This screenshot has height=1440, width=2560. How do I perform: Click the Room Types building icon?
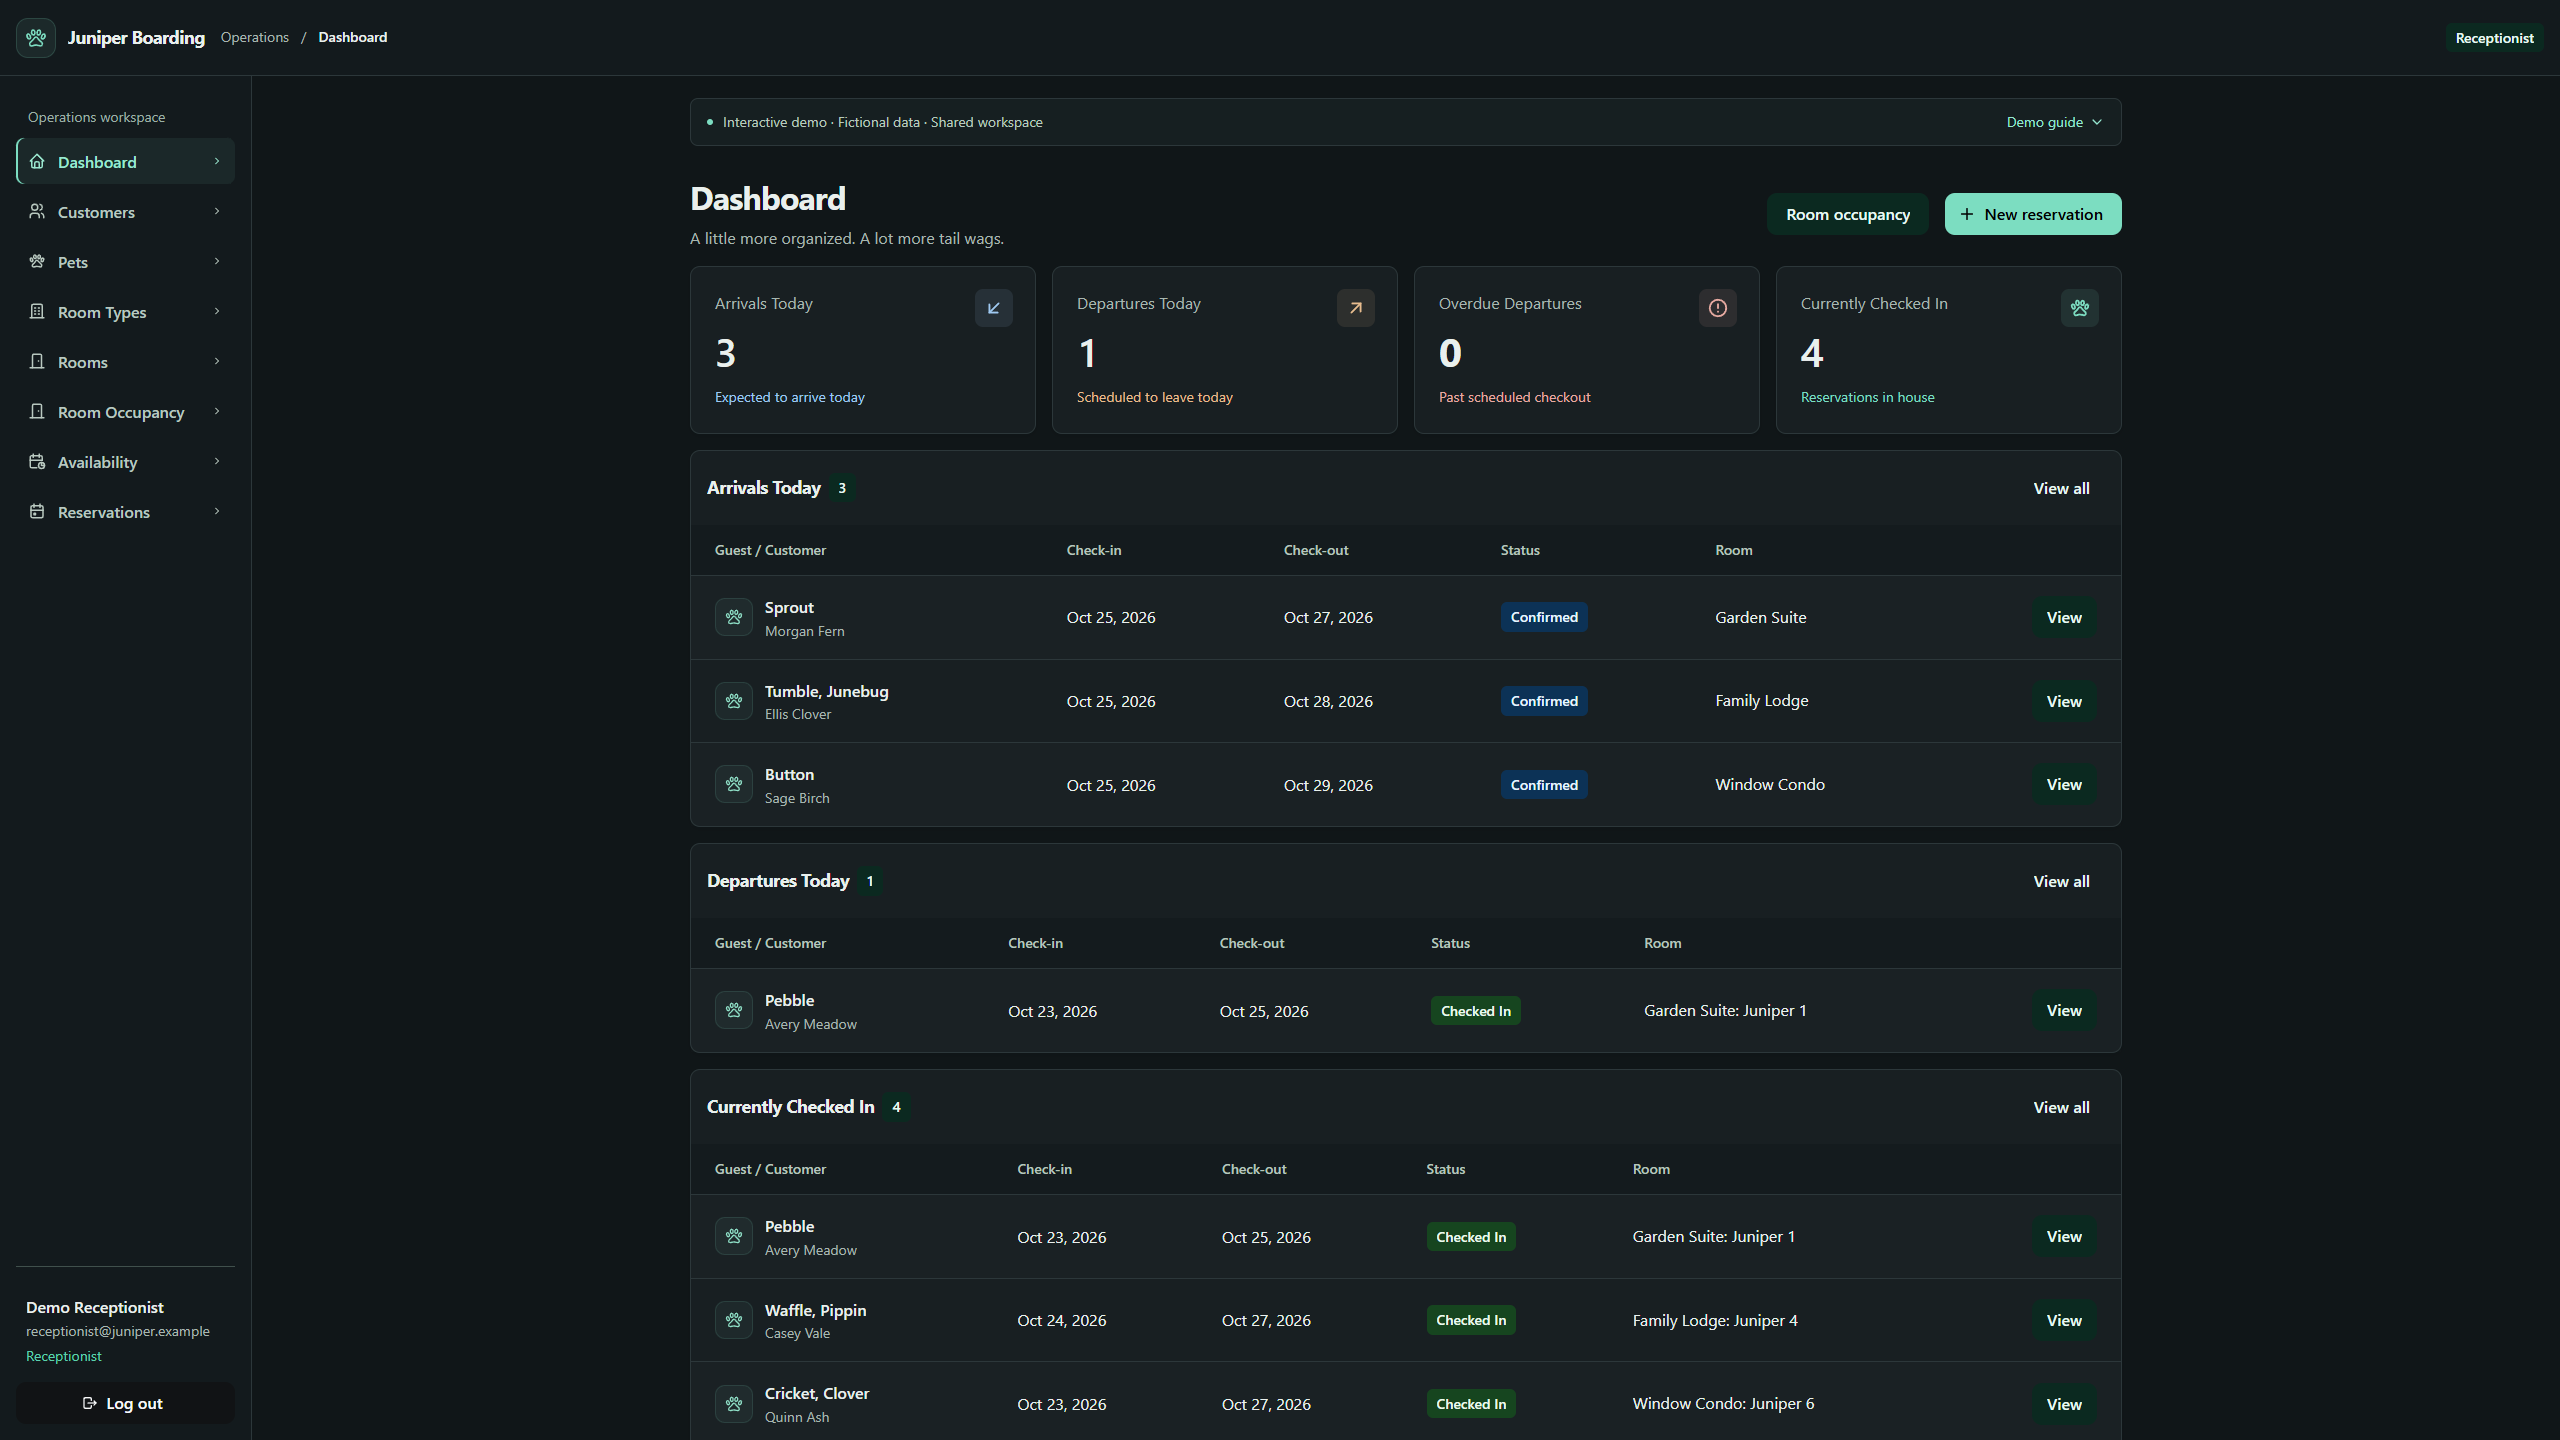37,311
